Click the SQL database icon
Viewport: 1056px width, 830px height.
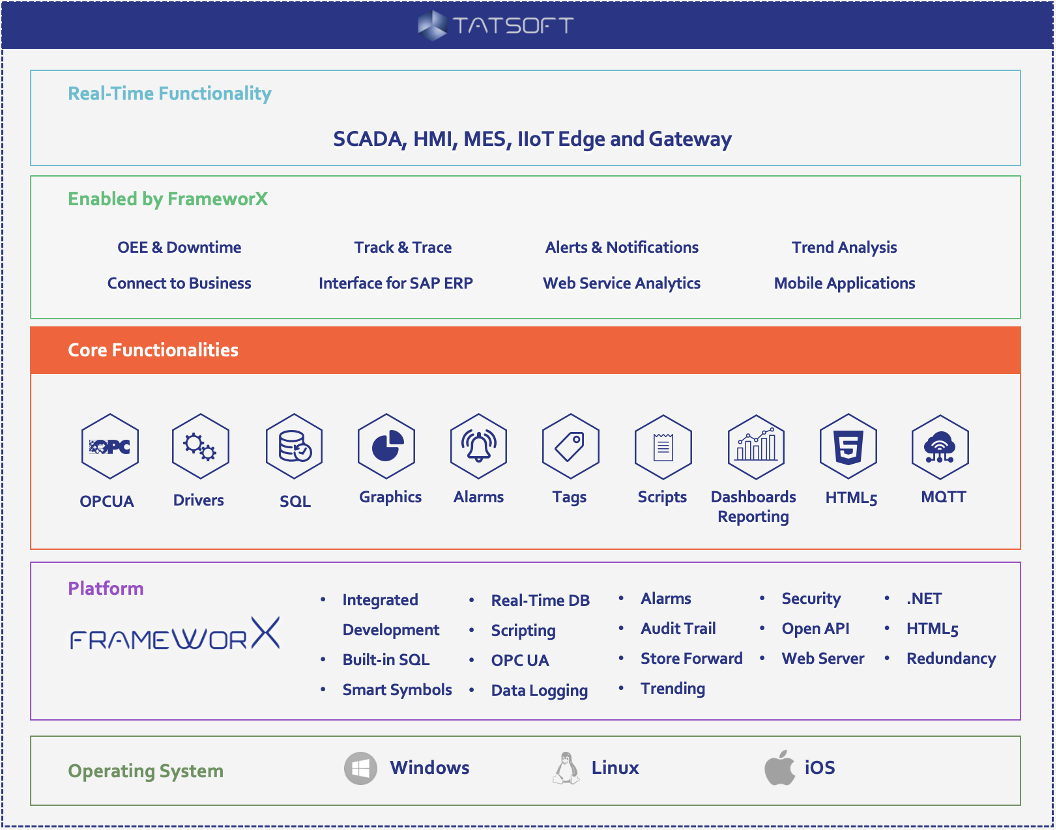click(294, 447)
